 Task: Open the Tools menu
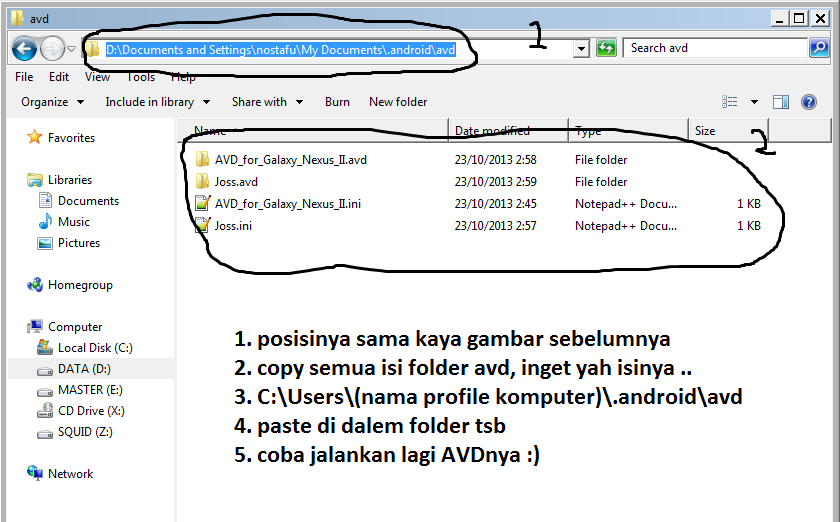tap(141, 77)
